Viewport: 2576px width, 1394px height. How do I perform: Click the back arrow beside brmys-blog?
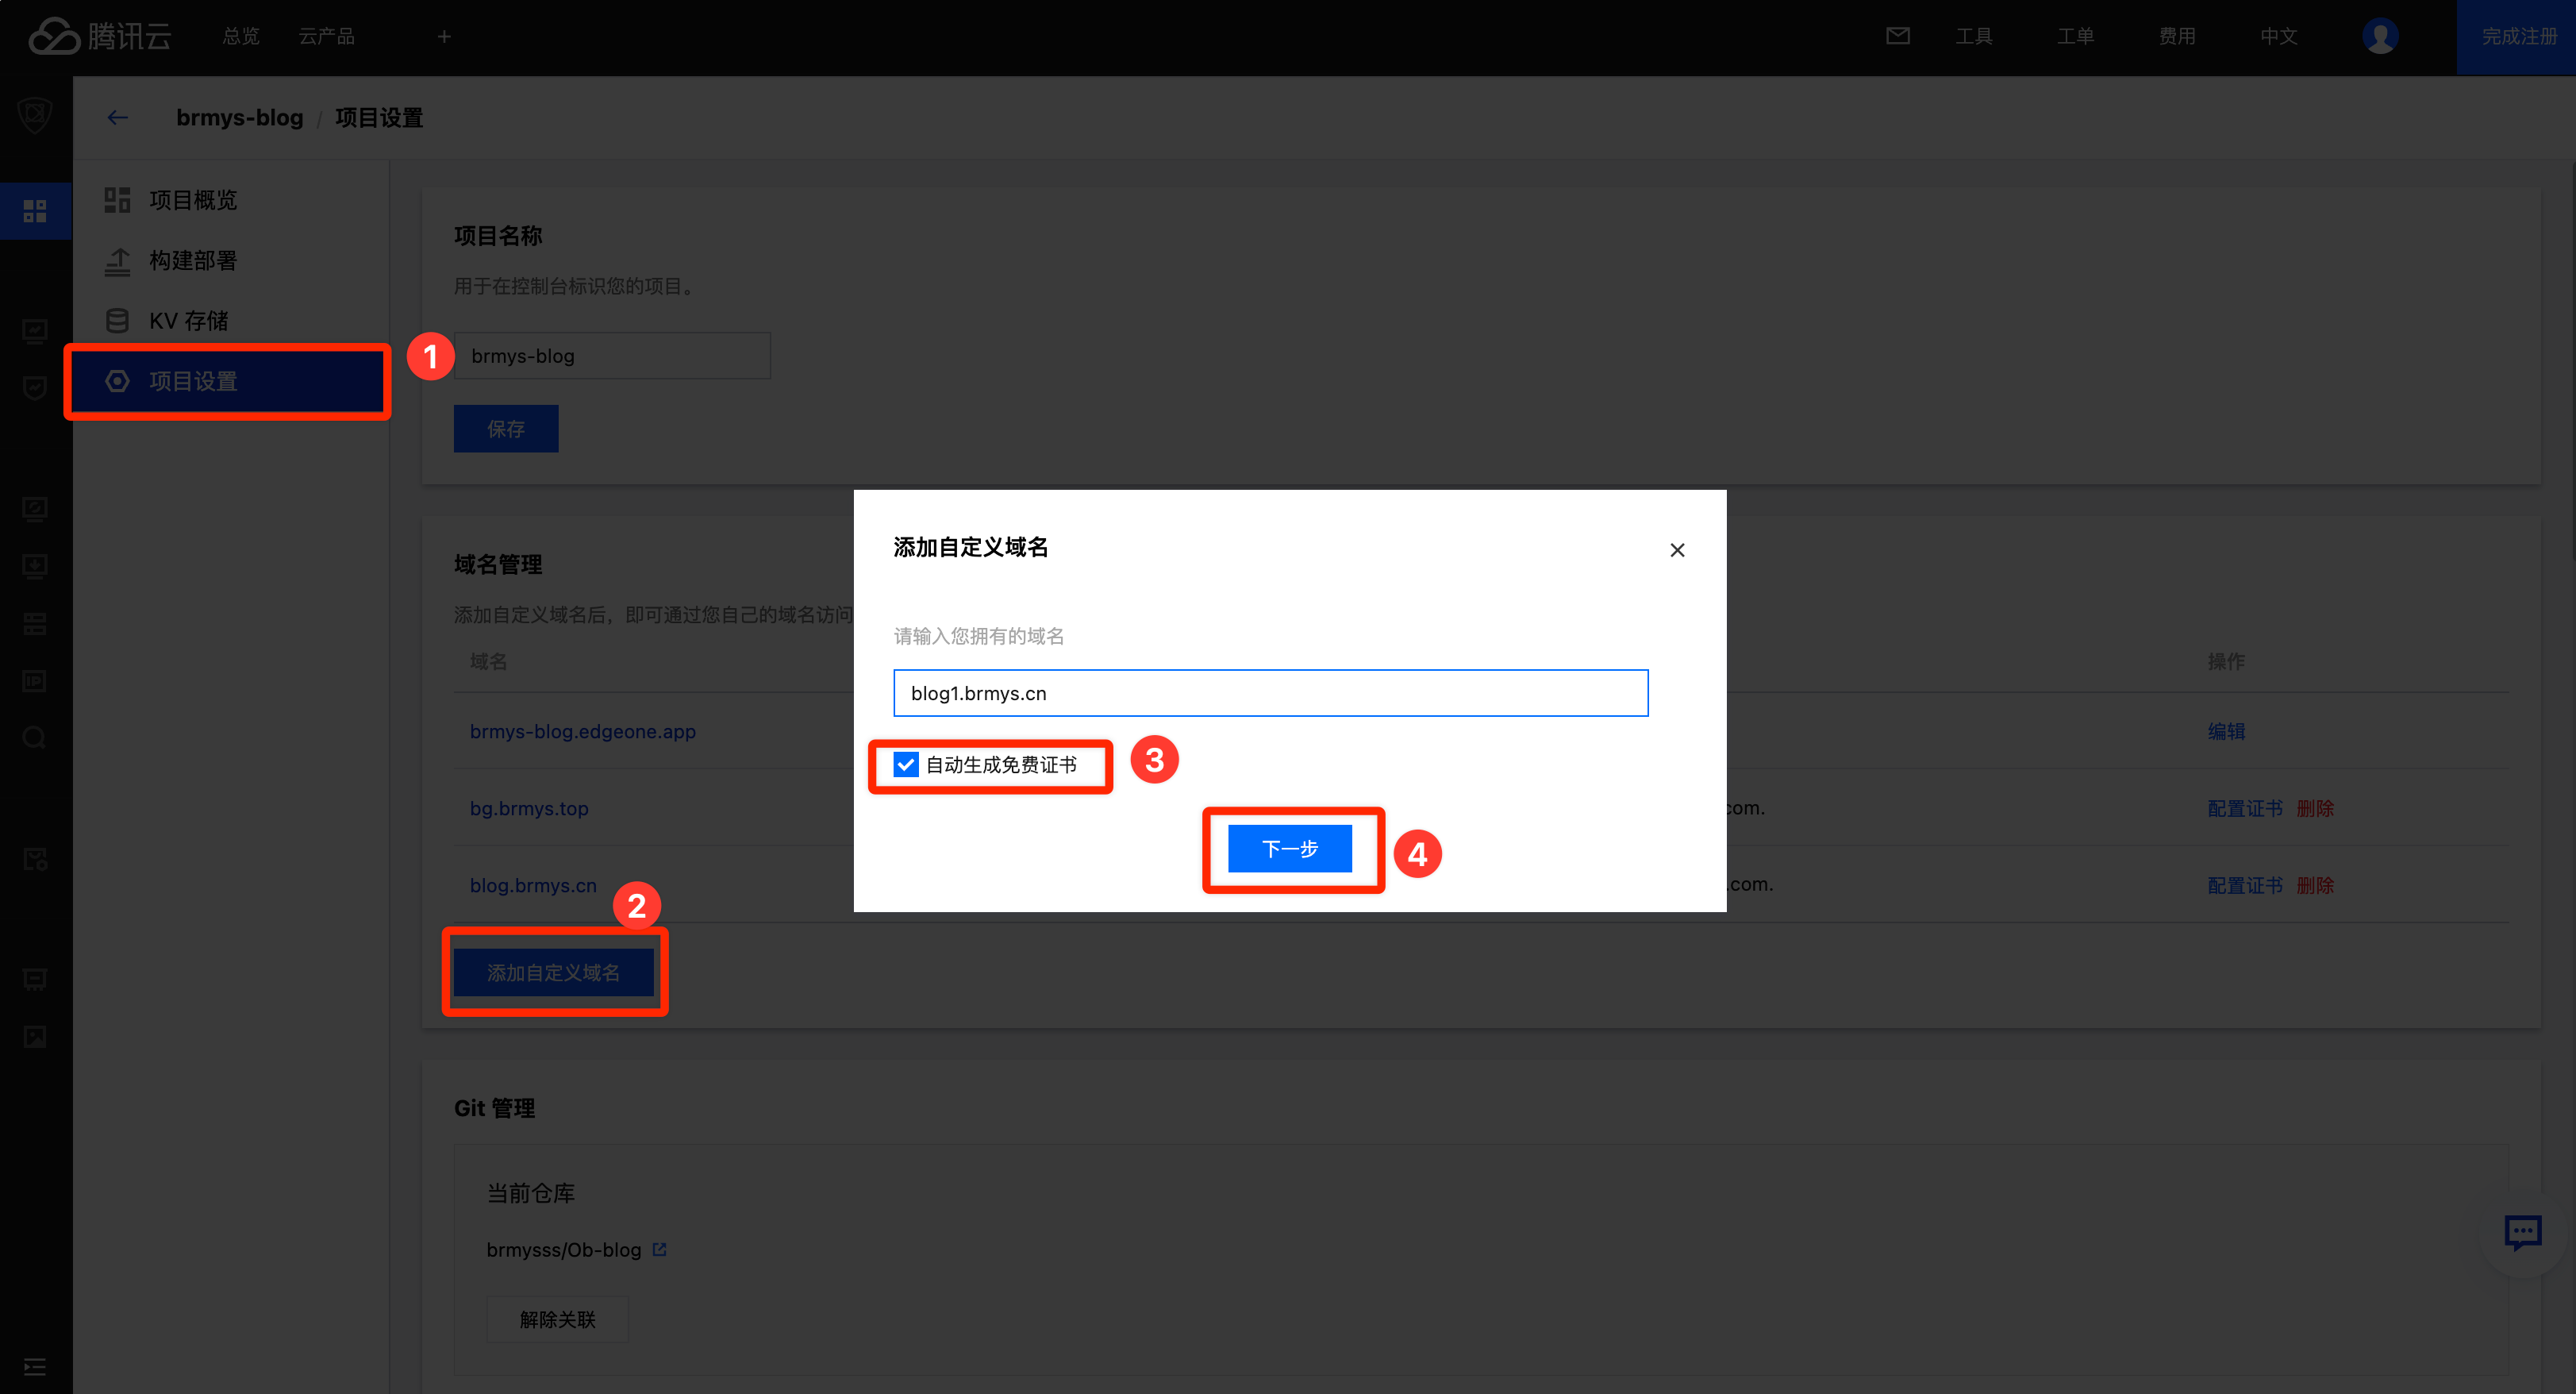click(118, 118)
